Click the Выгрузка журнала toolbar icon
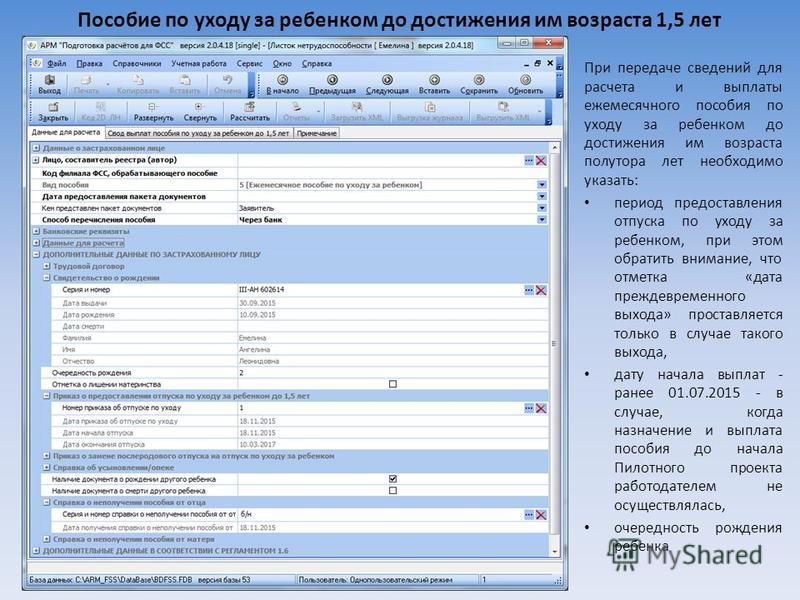 point(430,111)
